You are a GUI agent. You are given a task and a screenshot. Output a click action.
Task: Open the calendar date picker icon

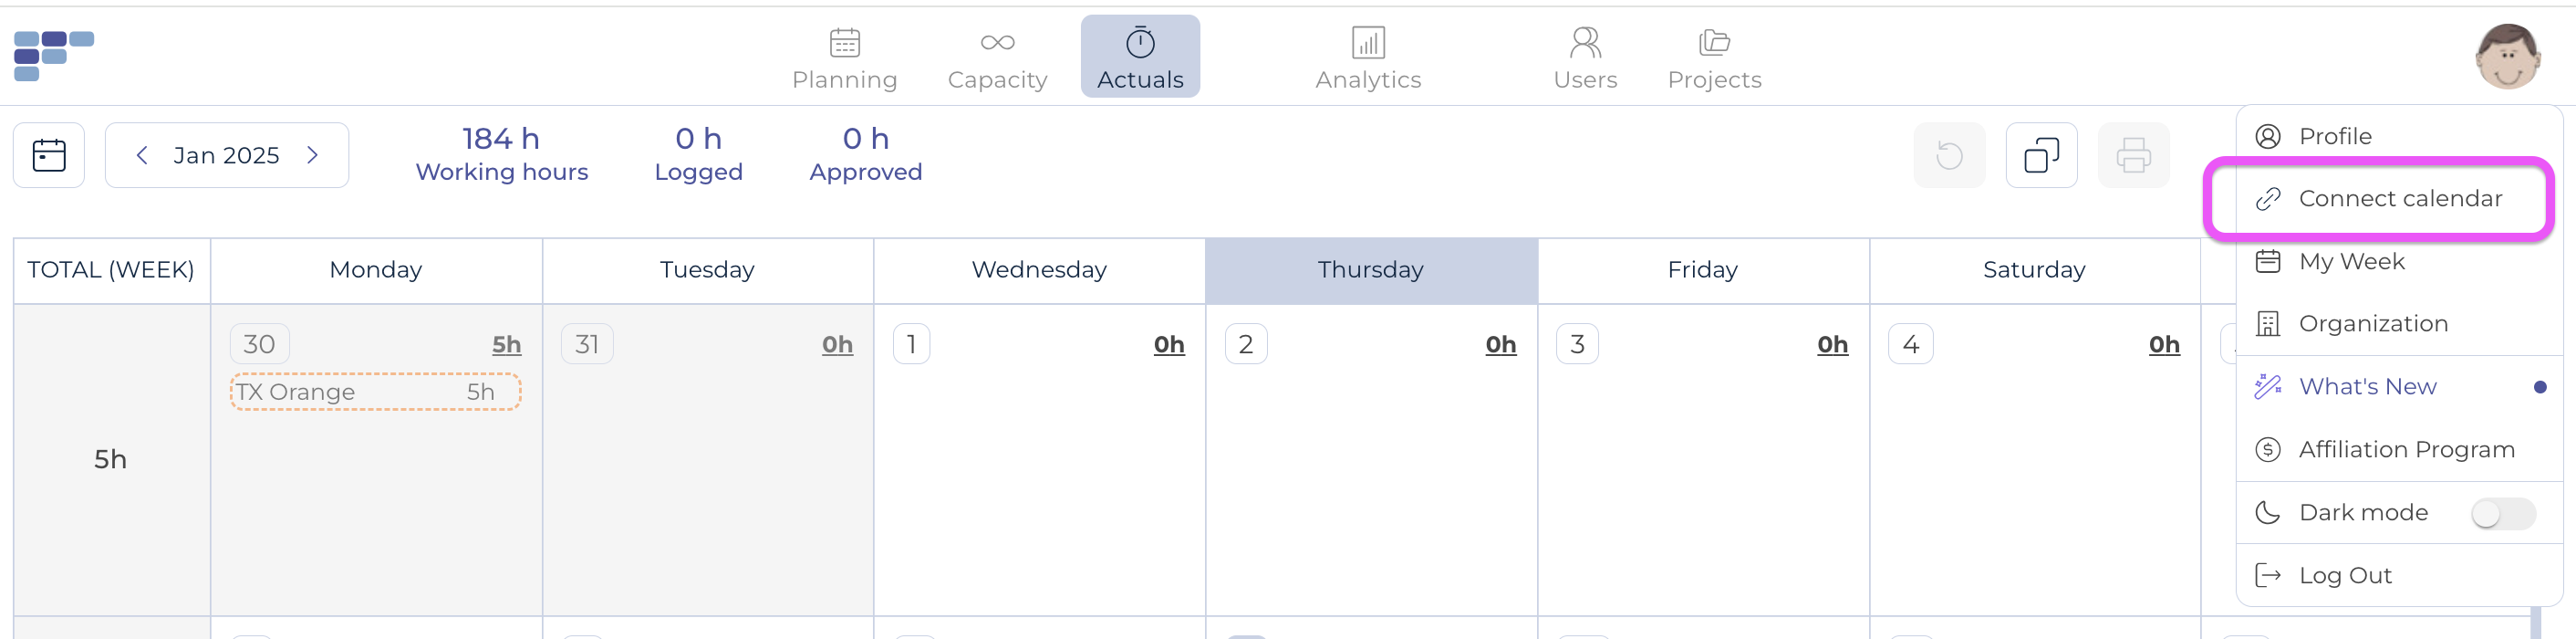tap(49, 155)
